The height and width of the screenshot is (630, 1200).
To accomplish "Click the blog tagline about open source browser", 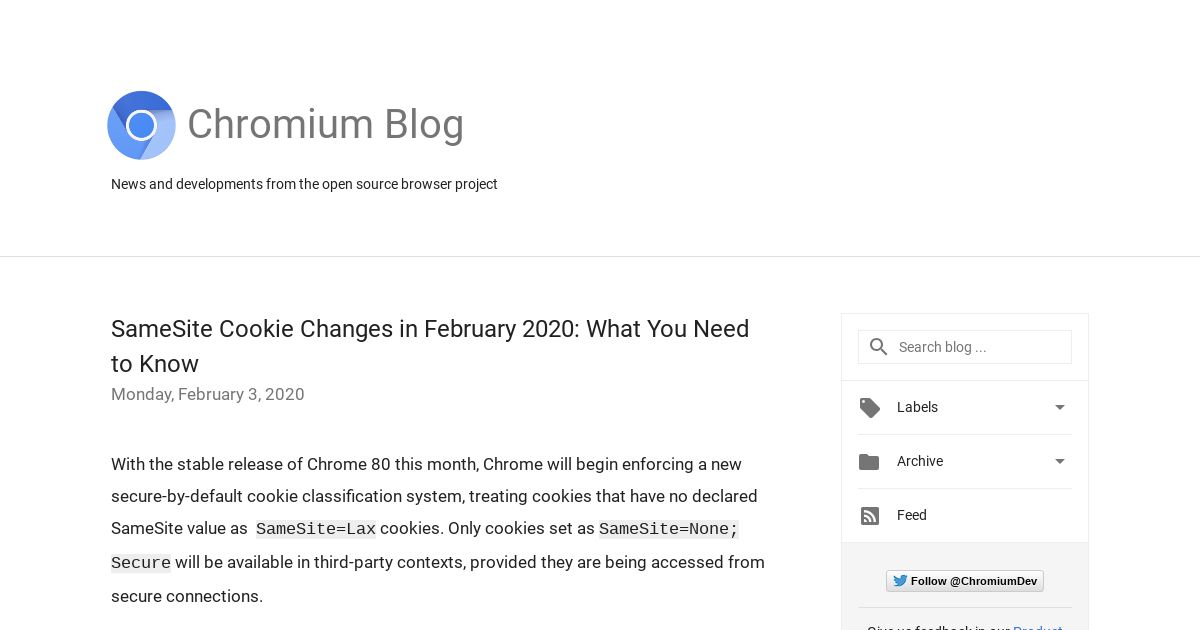I will [304, 184].
